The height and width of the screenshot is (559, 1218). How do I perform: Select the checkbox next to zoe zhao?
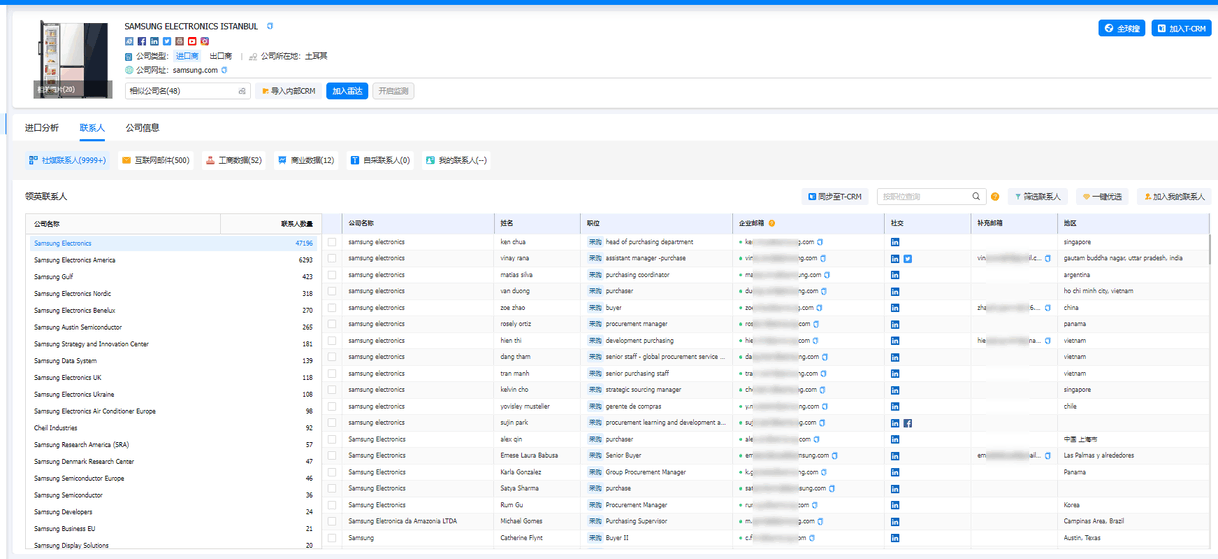[x=332, y=308]
